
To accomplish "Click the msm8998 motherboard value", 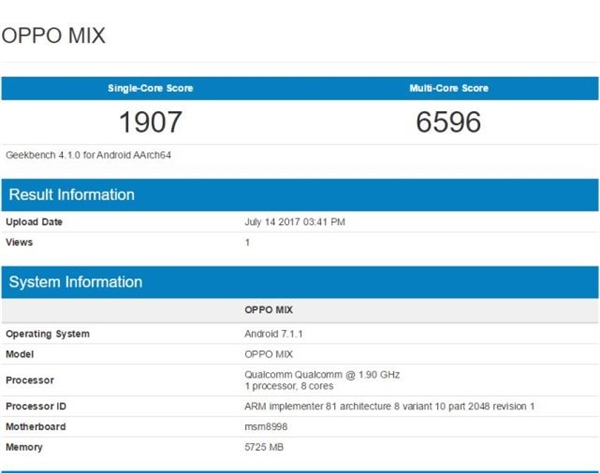I will [x=267, y=426].
